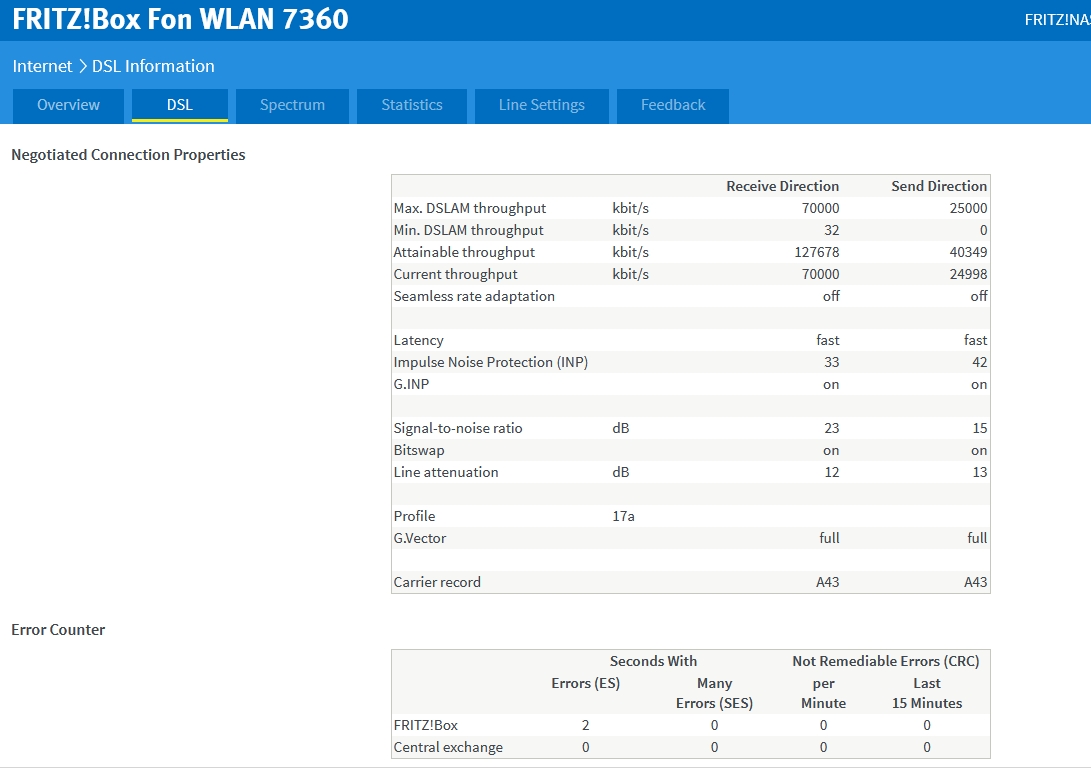Screen dimensions: 1091x783
Task: Click the Negotiated Connection Properties heading
Action: (128, 155)
